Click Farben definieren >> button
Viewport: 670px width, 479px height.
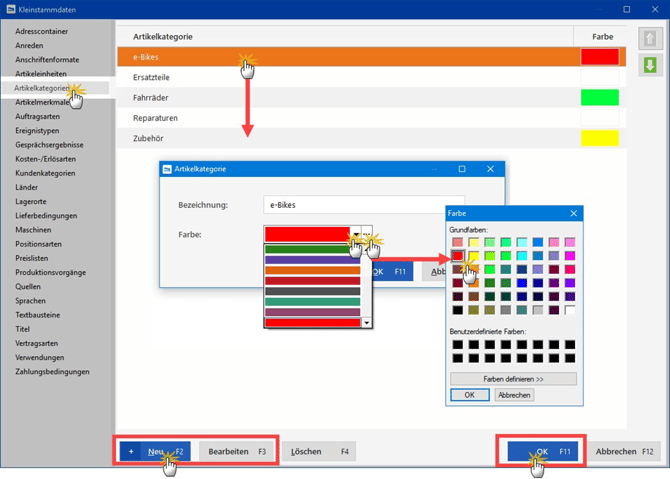tap(513, 379)
